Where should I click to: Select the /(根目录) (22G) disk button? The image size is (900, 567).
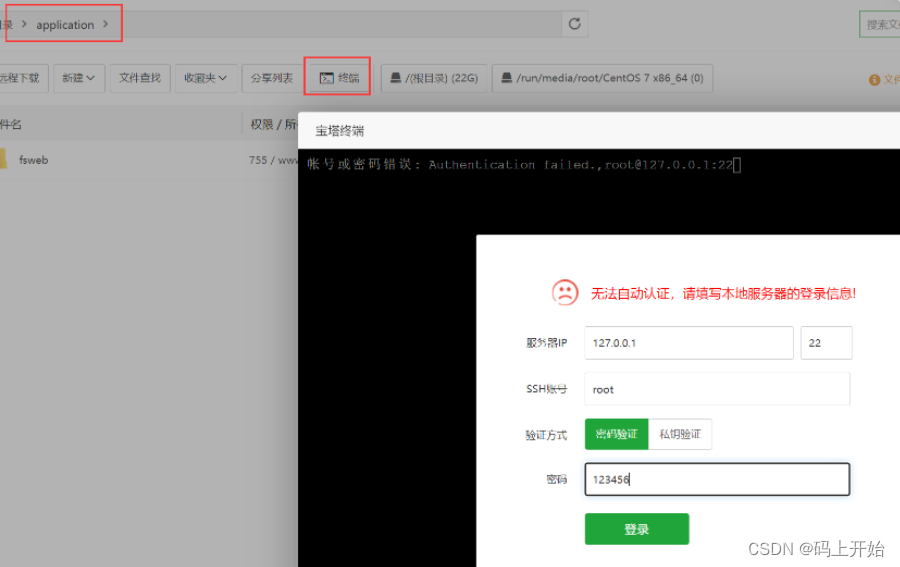coord(434,77)
